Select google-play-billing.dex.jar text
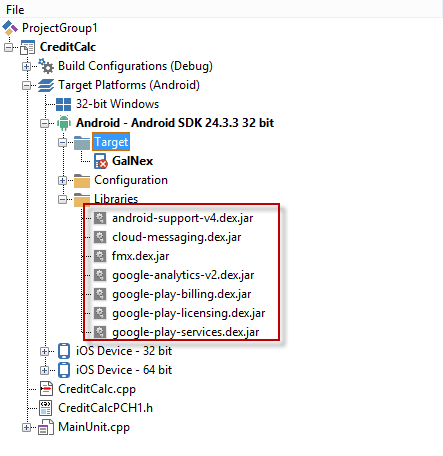443x456 pixels. point(181,294)
